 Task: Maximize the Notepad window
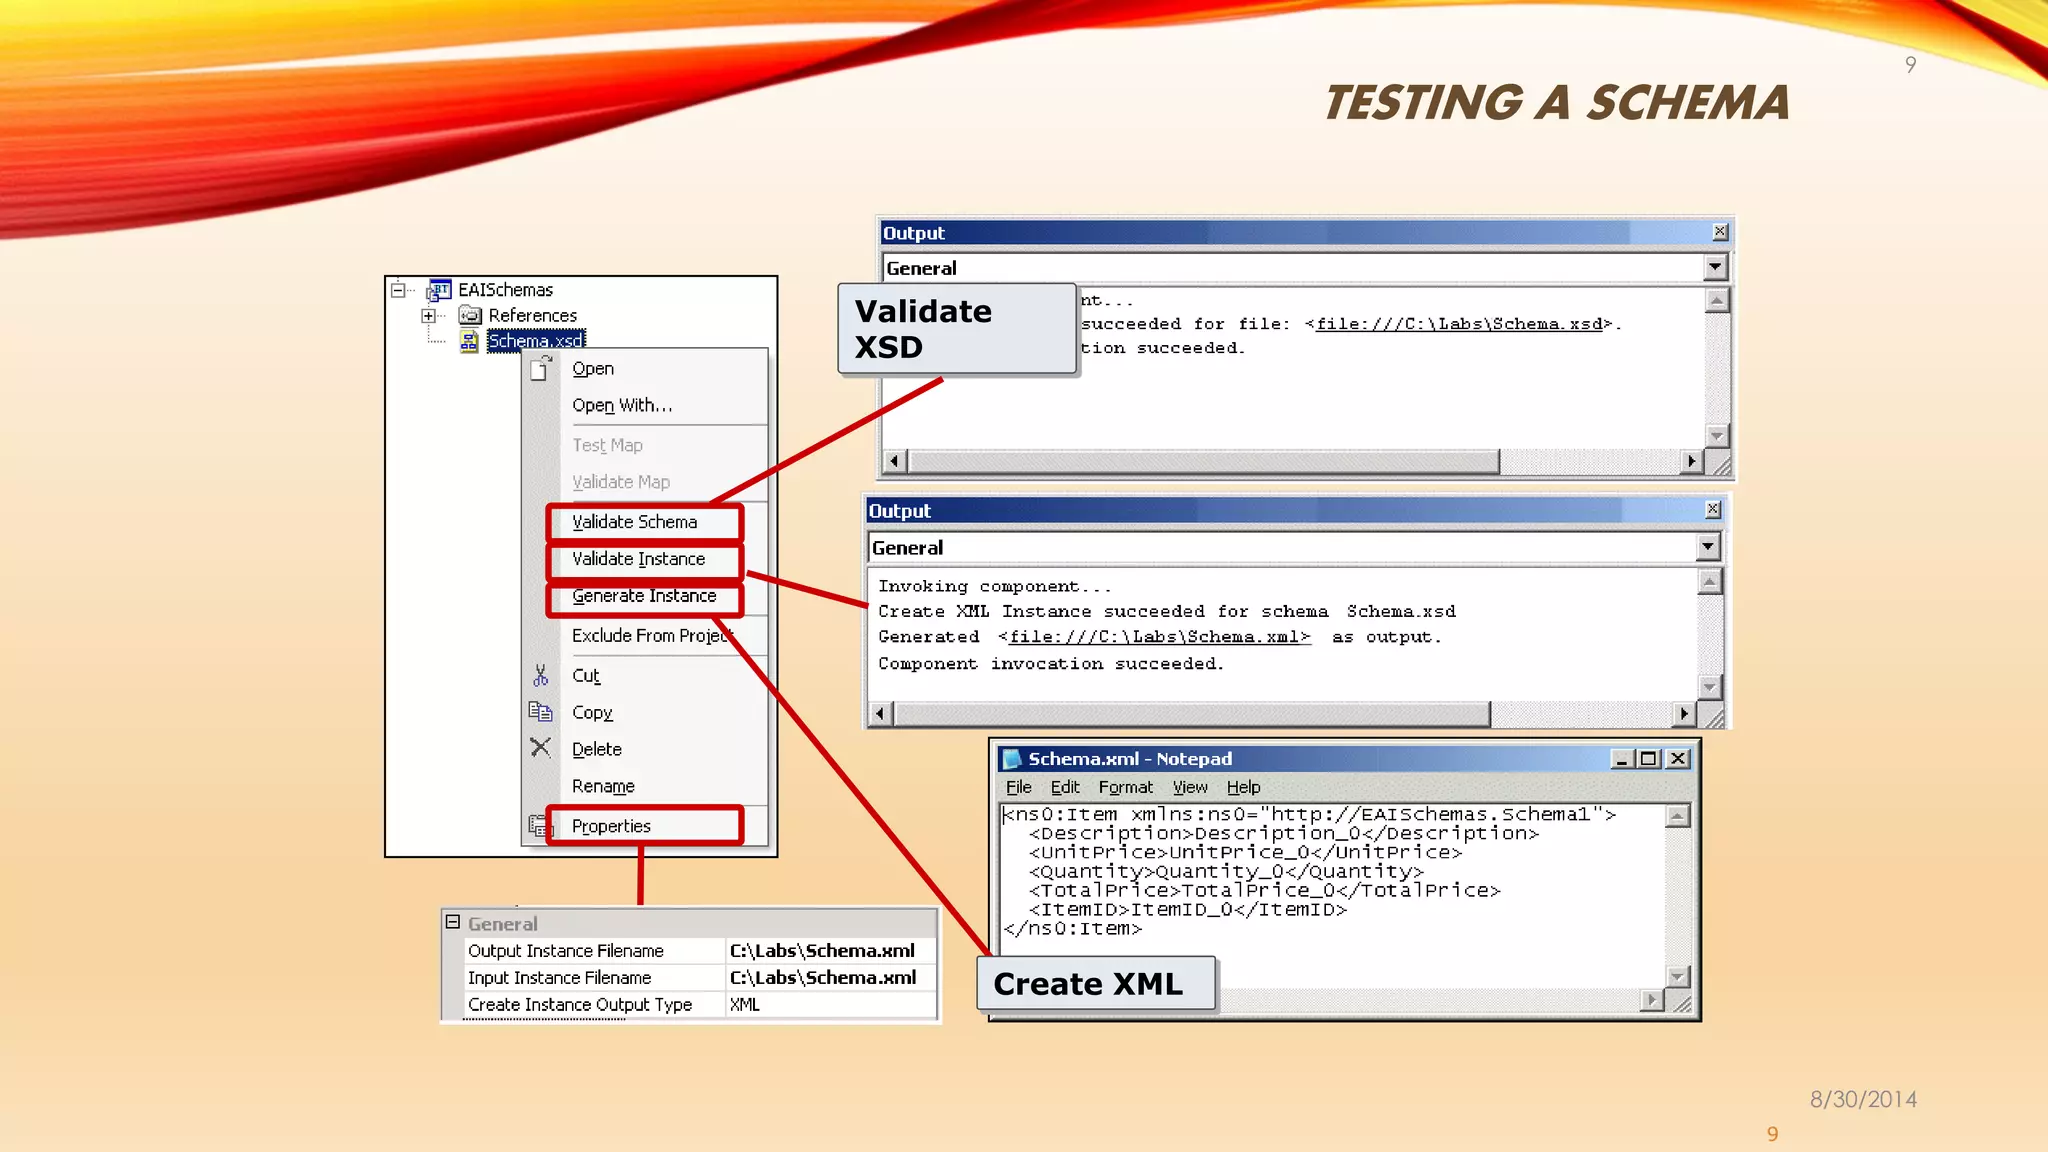(1648, 759)
